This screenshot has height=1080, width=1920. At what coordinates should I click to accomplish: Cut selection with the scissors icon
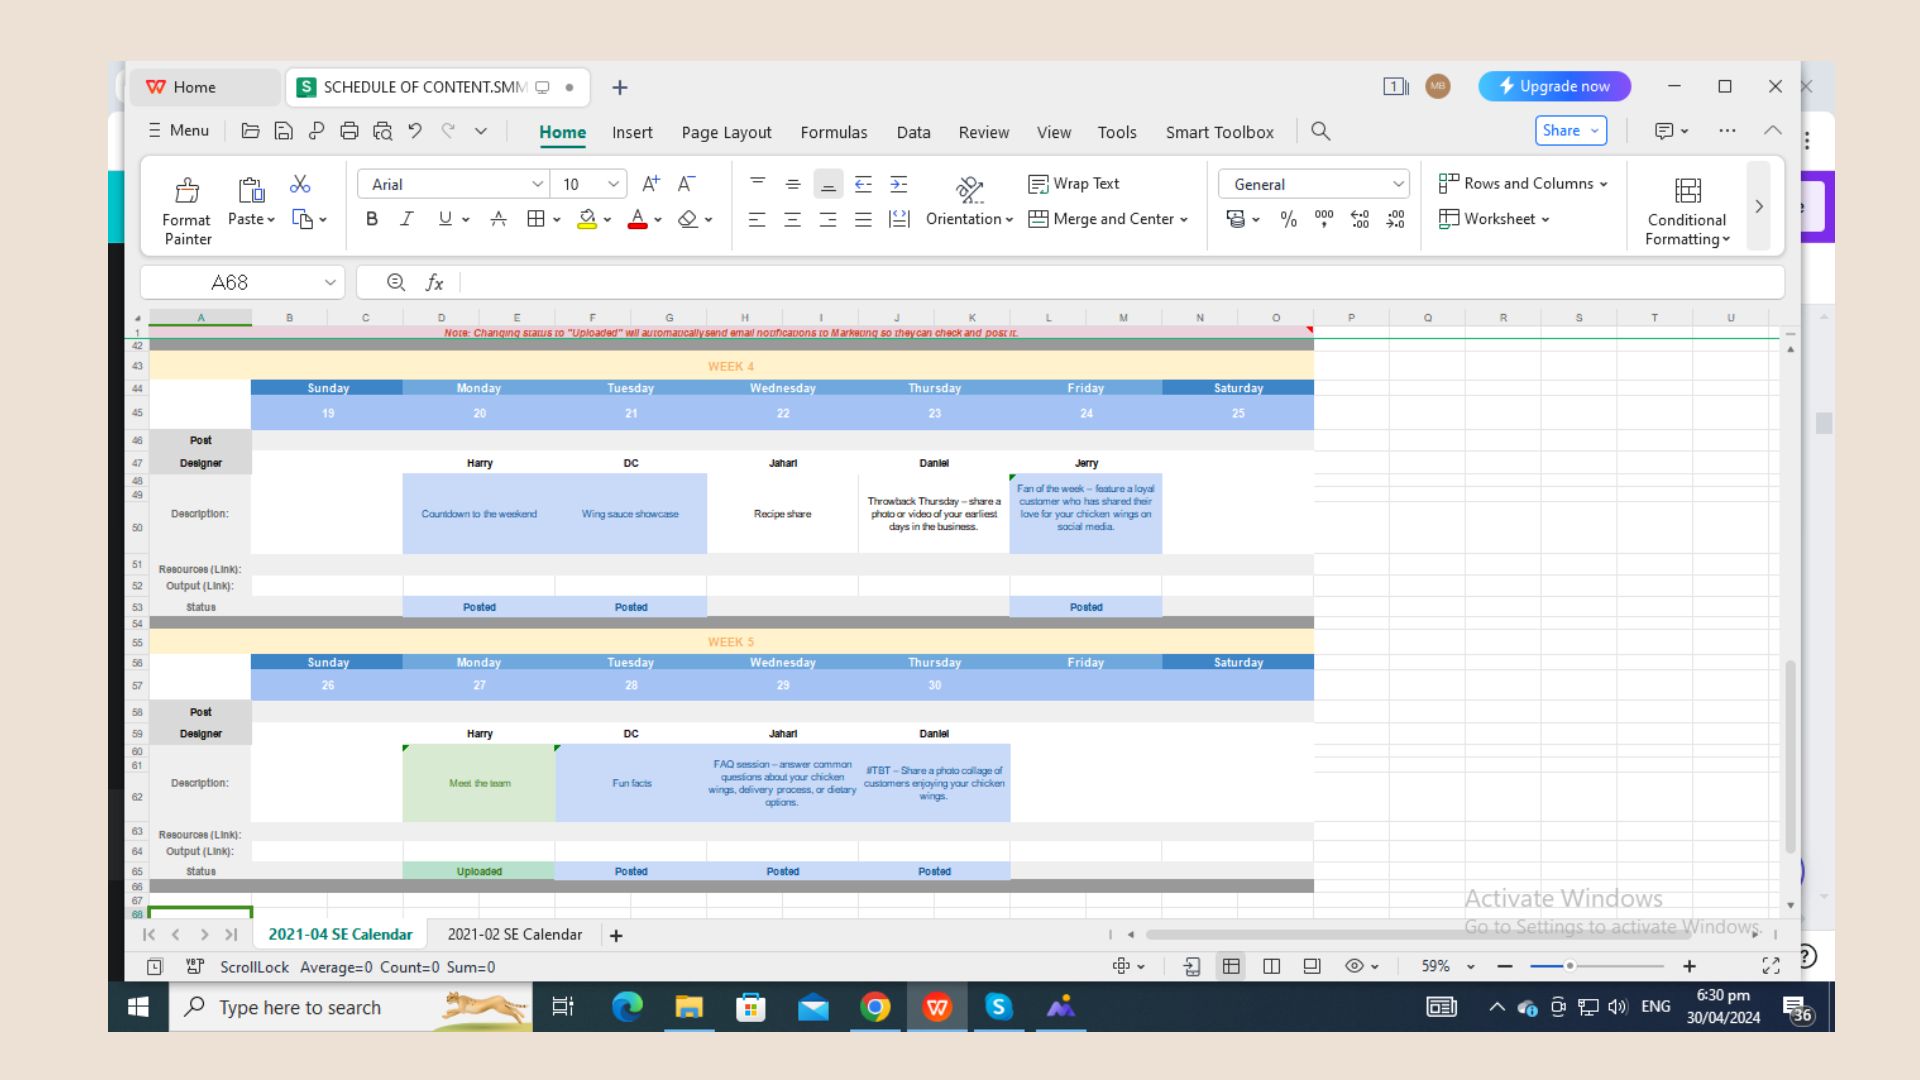tap(299, 184)
